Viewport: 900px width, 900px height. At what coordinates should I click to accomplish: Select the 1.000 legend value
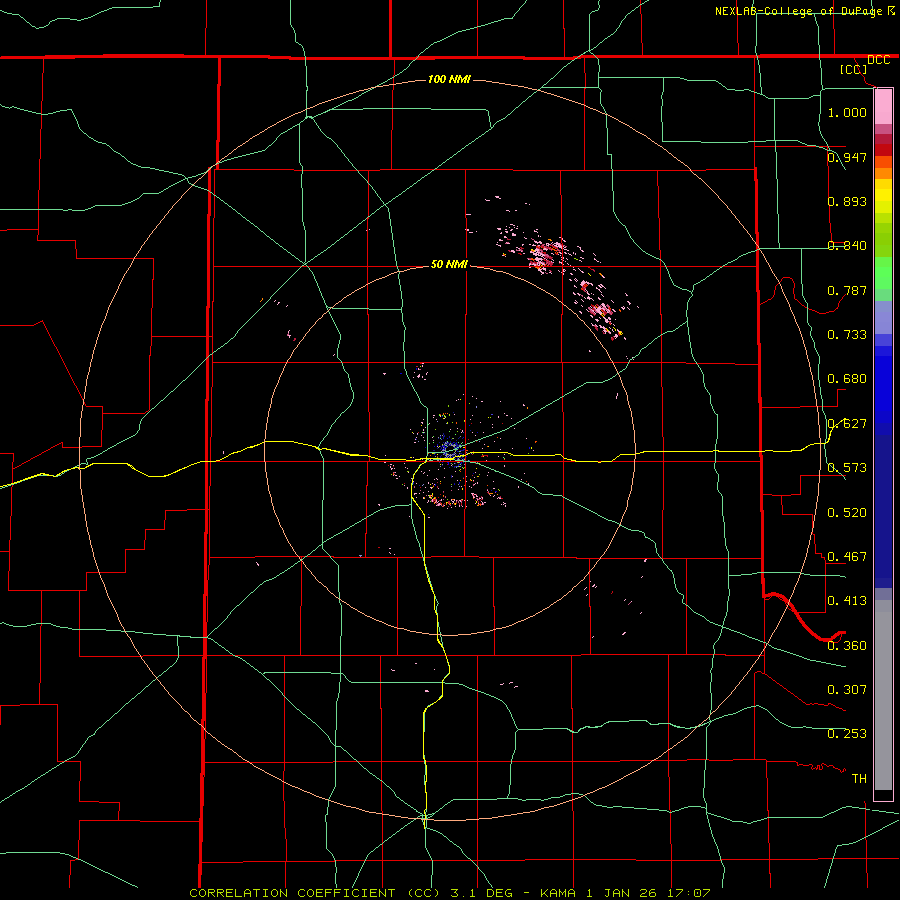847,112
